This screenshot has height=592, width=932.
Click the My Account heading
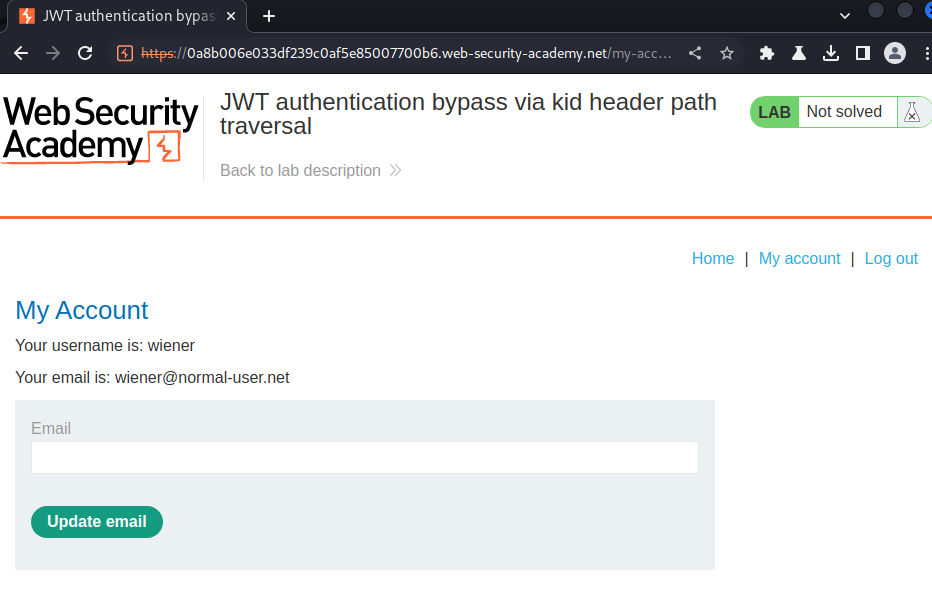[x=81, y=310]
